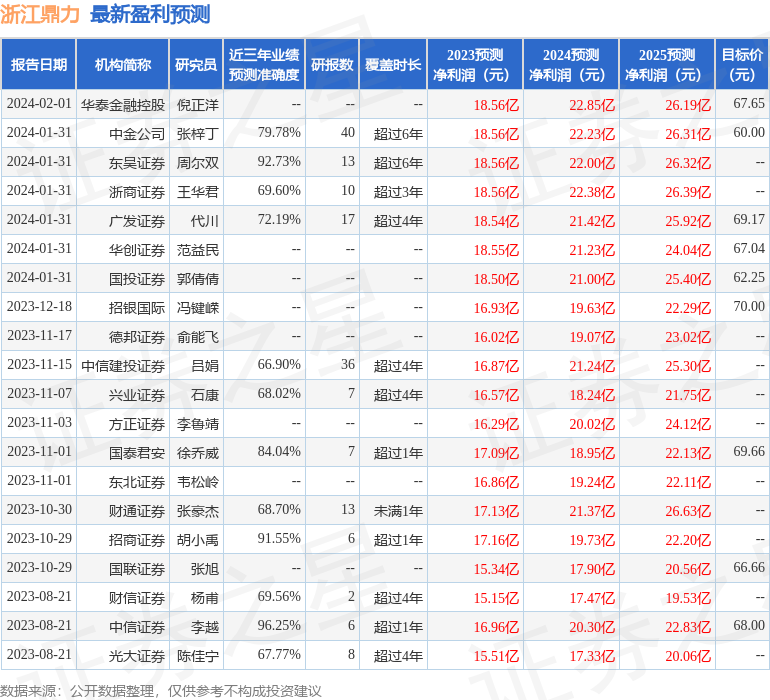Select the 研报数 column header
This screenshot has height=700, width=770.
pos(332,64)
